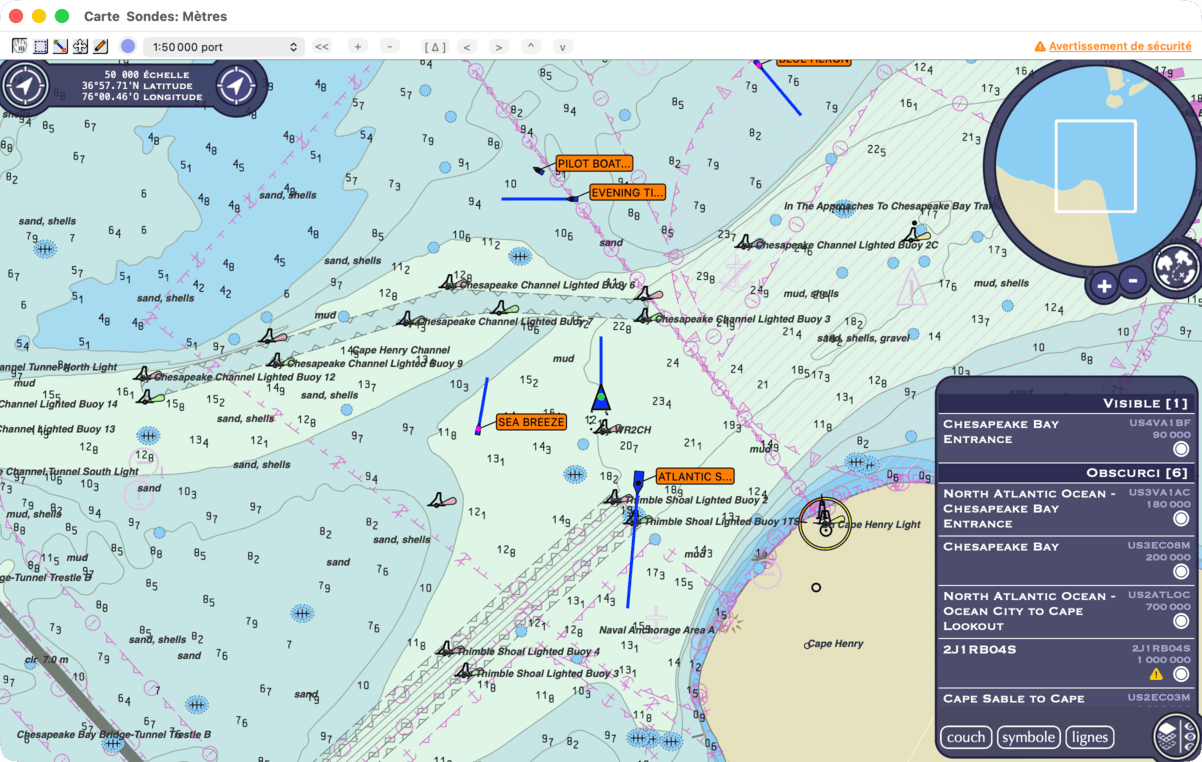Open the 1:50 000 port scale dropdown
Viewport: 1202px width, 762px height.
(224, 47)
